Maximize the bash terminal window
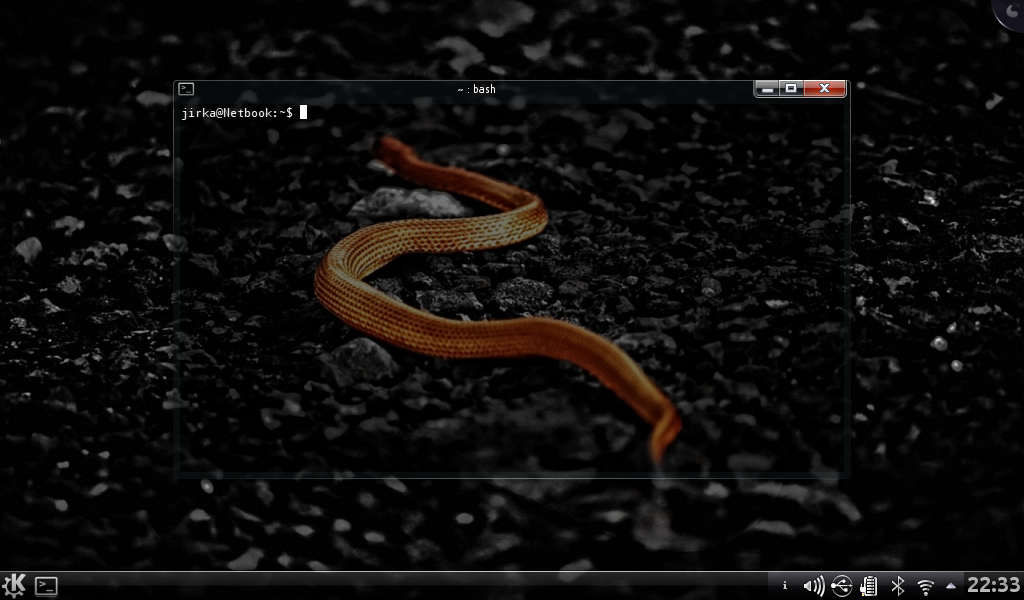This screenshot has width=1024, height=600. [791, 88]
